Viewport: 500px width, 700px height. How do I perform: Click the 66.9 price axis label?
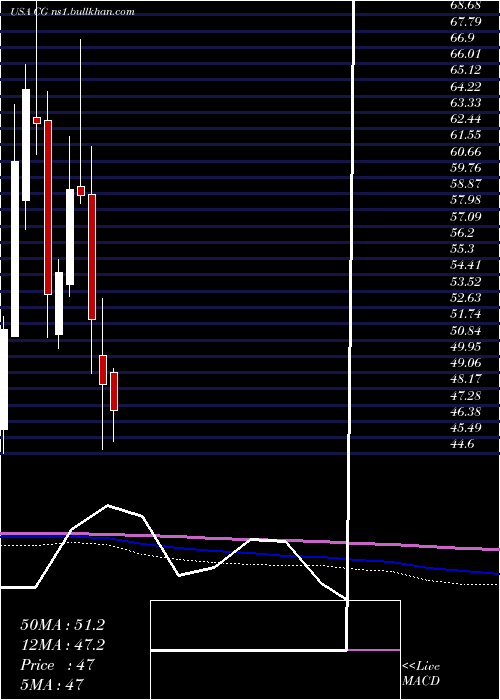coord(462,38)
